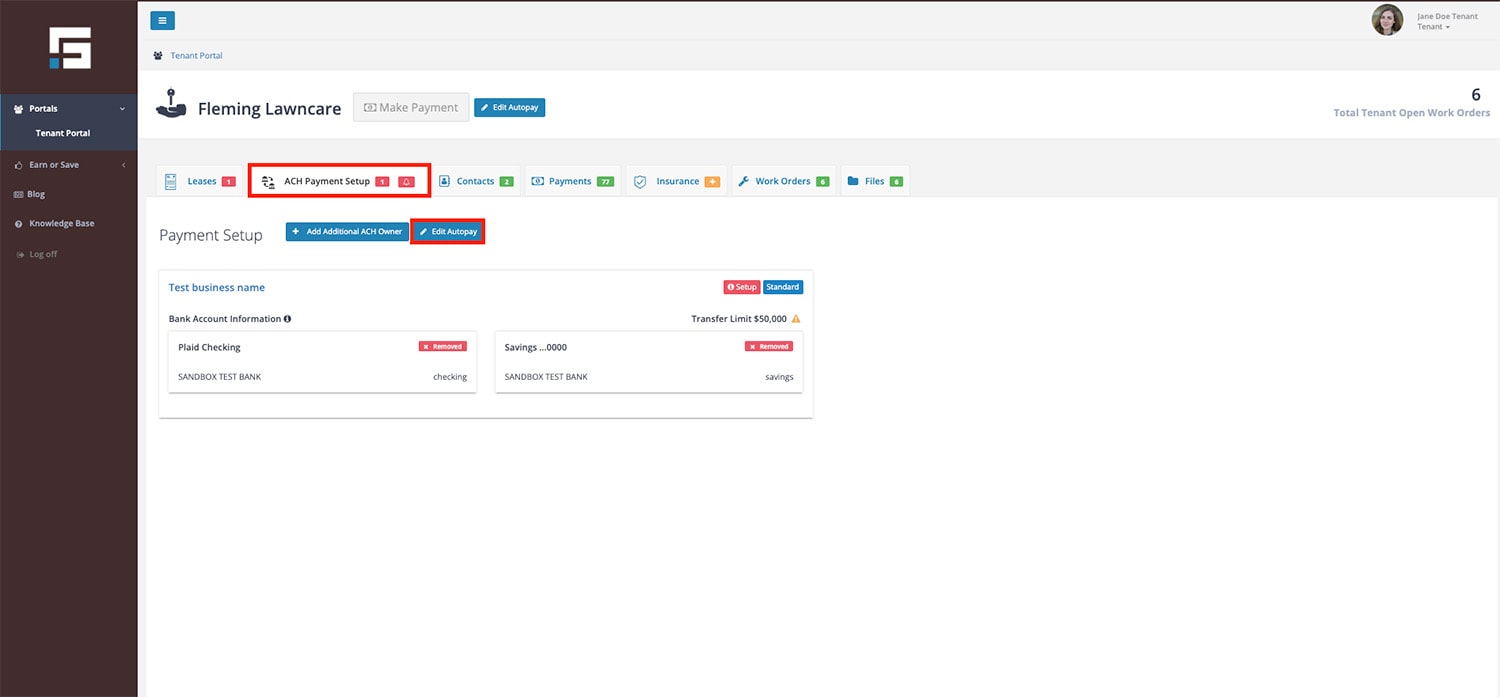Click the red bell alert badge on ACH tab

click(406, 182)
